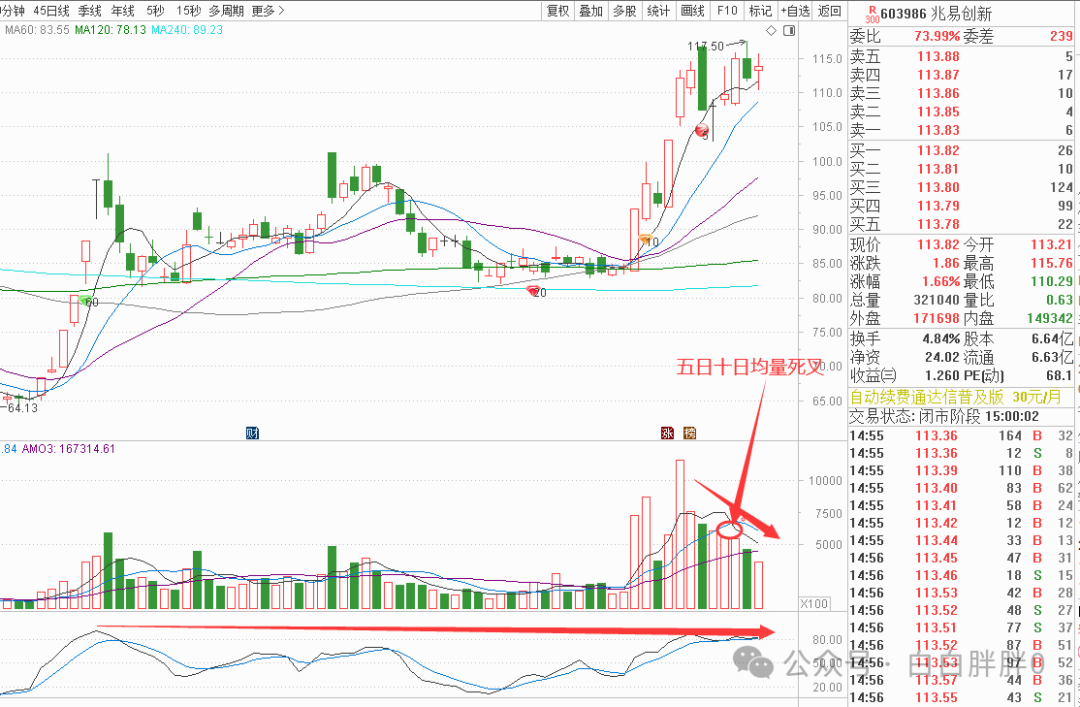
Task: Open the 多周期 multi-period view
Action: pos(226,10)
